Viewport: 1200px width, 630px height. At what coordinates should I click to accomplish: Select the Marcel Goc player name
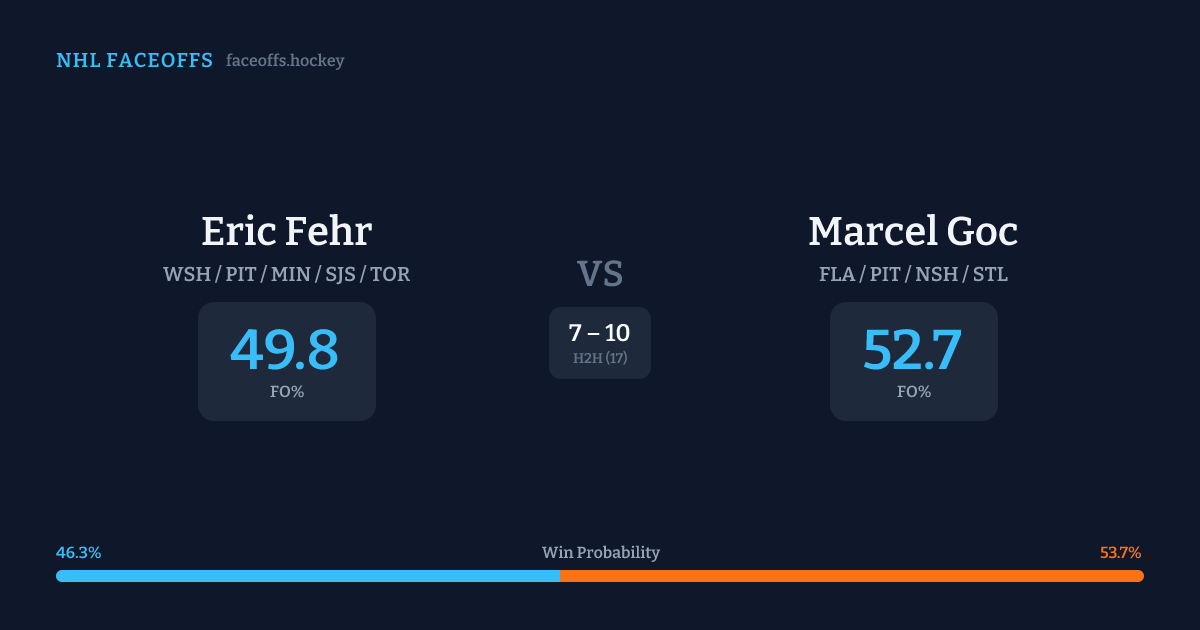coord(913,231)
